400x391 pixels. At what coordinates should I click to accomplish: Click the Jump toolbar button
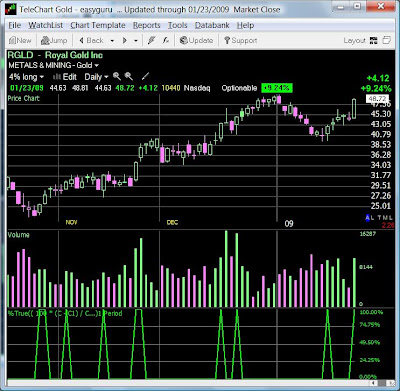click(x=54, y=41)
